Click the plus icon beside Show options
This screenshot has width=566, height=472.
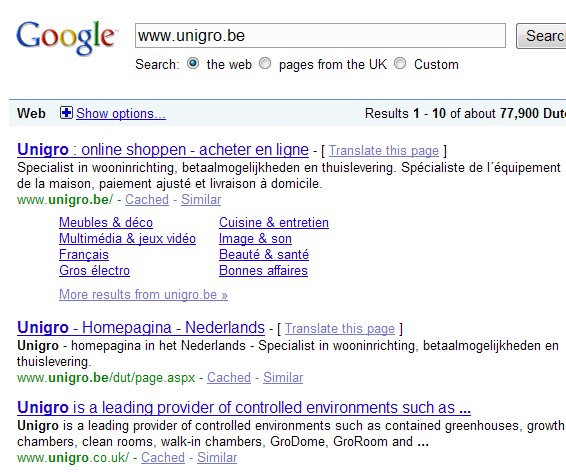(x=66, y=113)
